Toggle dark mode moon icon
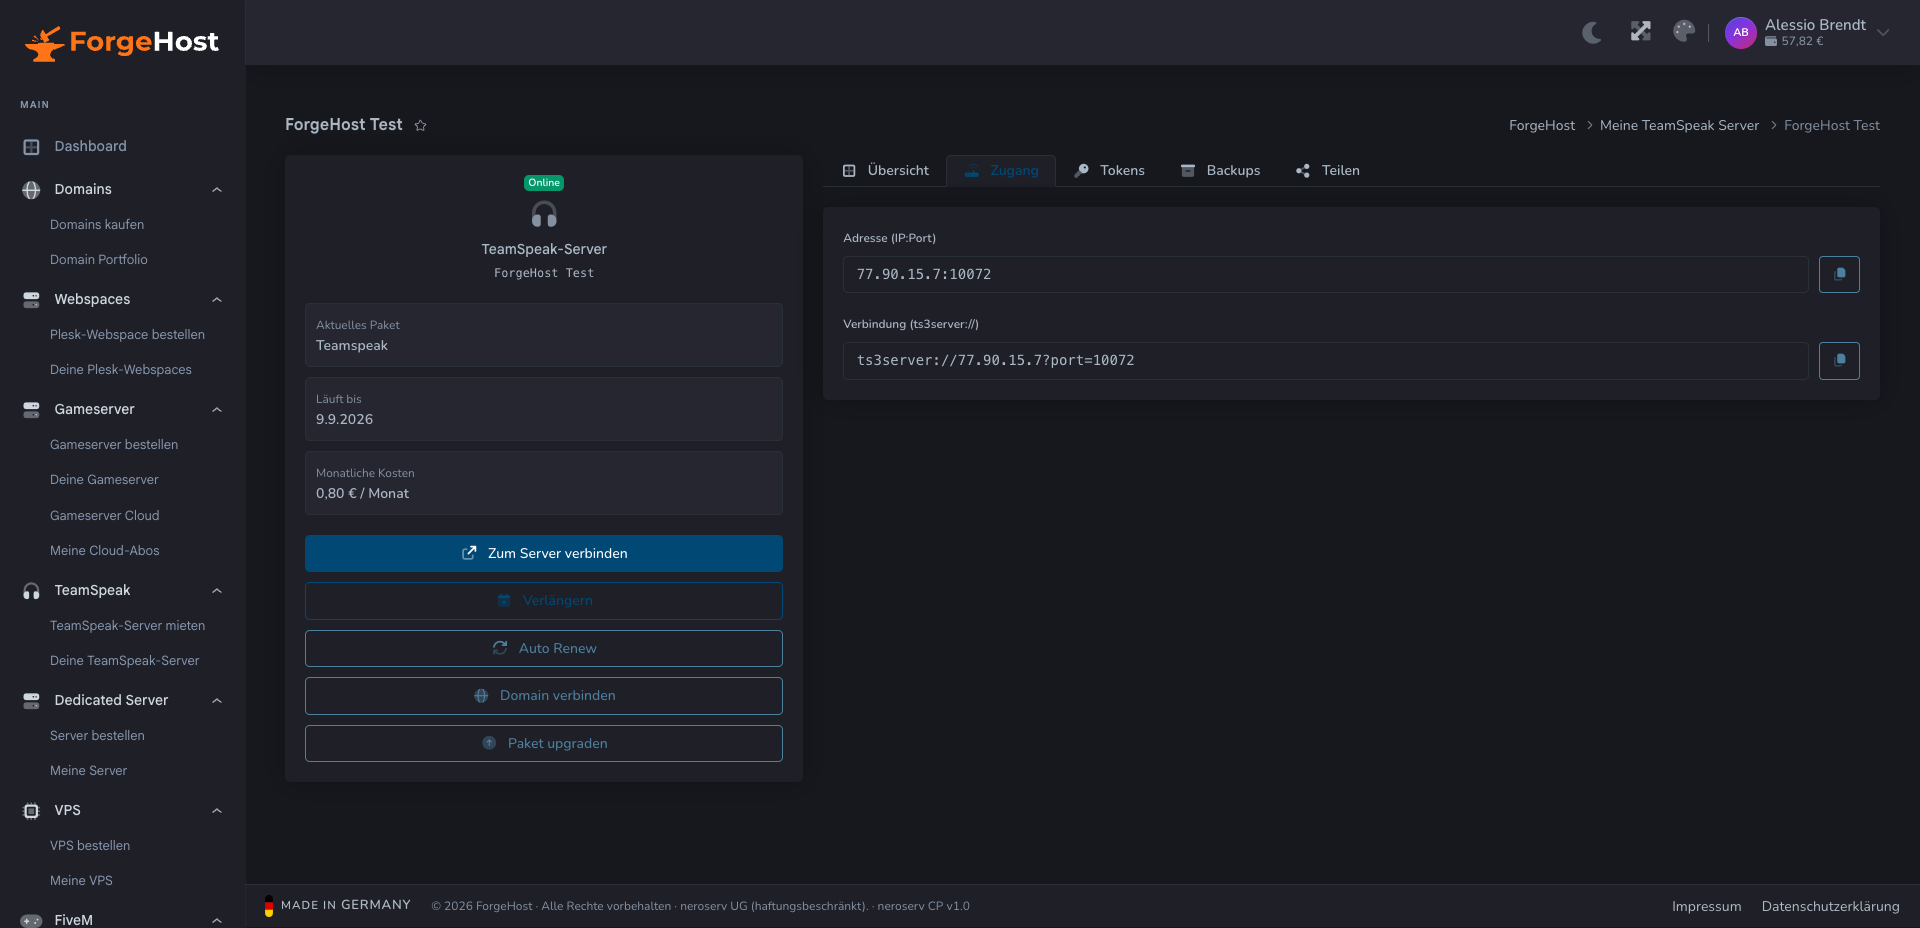The width and height of the screenshot is (1920, 928). 1592,32
